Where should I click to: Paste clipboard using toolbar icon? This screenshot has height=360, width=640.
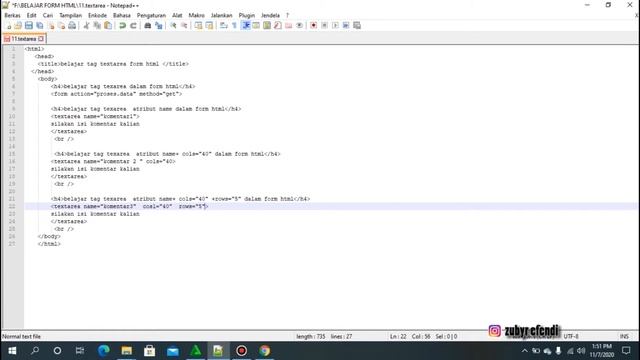(x=108, y=26)
